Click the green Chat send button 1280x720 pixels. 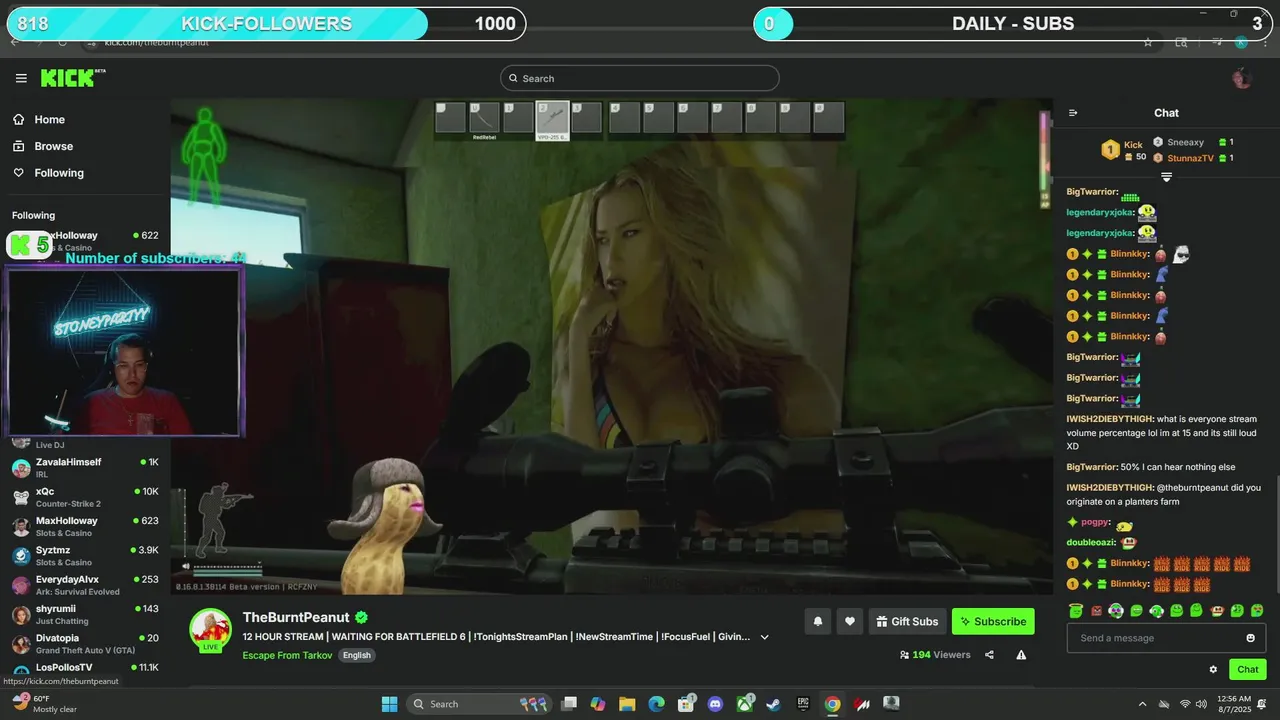1247,670
